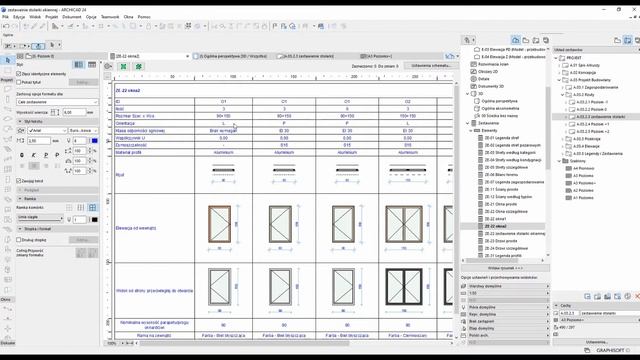Open the font script dropdown next to Arial

(83, 130)
